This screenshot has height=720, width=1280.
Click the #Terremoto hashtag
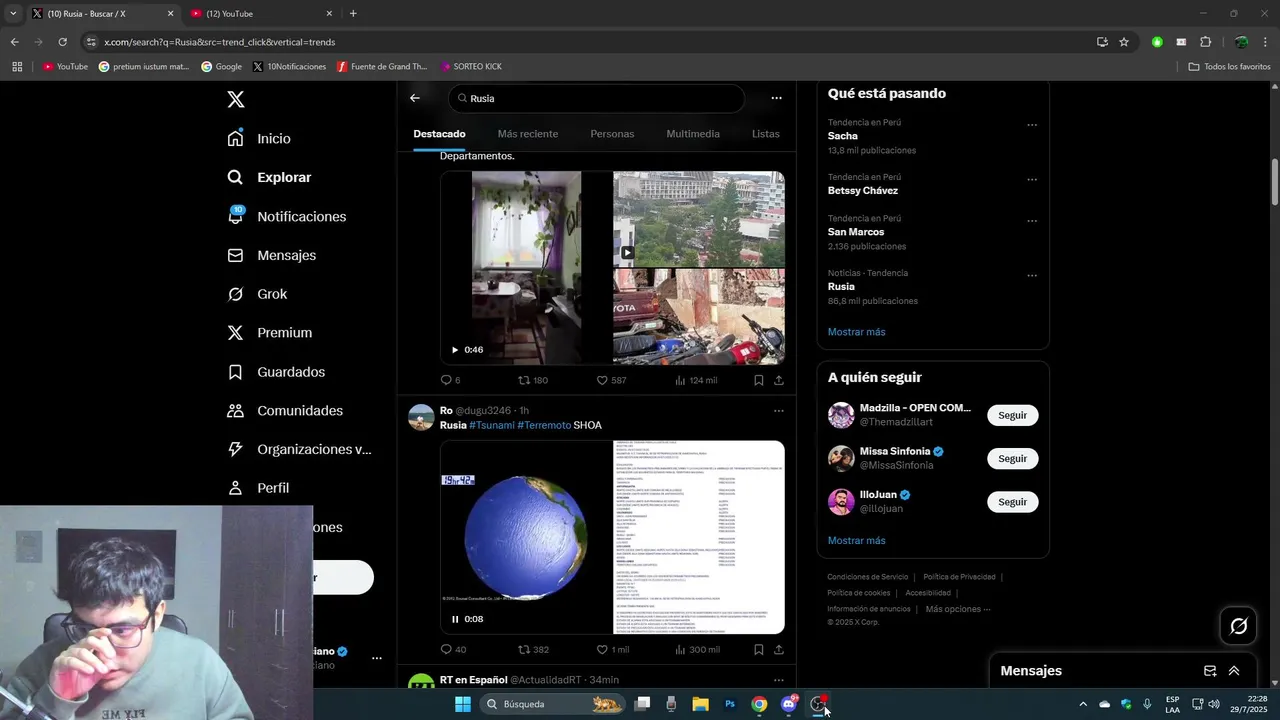click(544, 425)
